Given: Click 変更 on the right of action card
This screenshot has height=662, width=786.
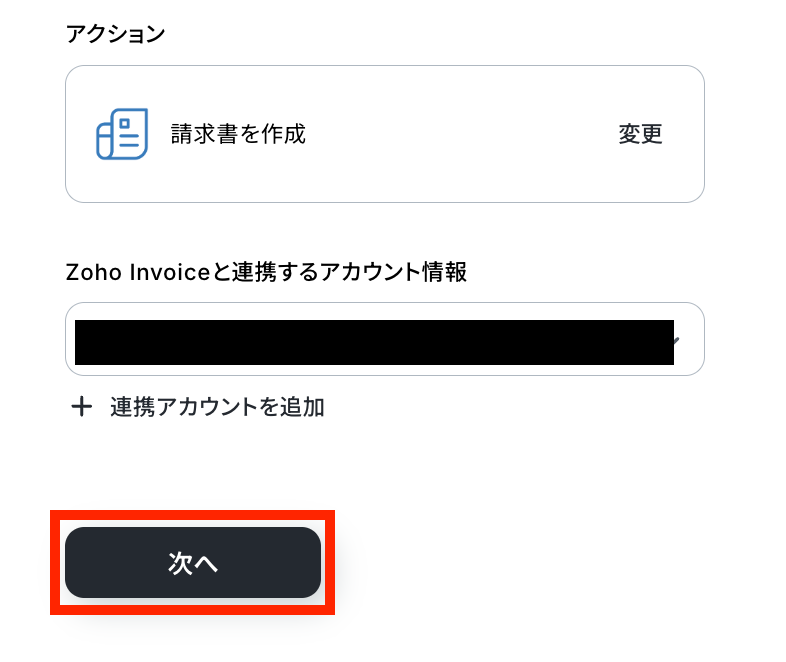Looking at the screenshot, I should coord(640,134).
